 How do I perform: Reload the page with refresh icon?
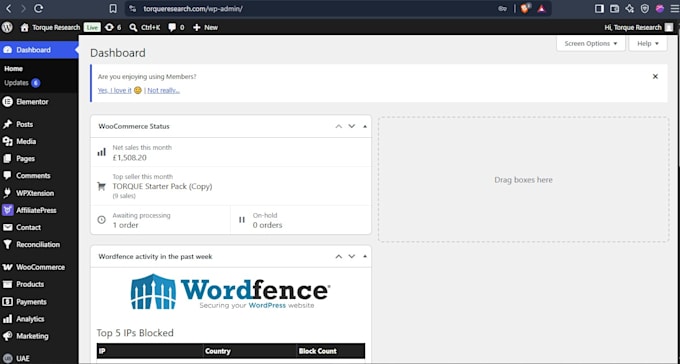39,8
